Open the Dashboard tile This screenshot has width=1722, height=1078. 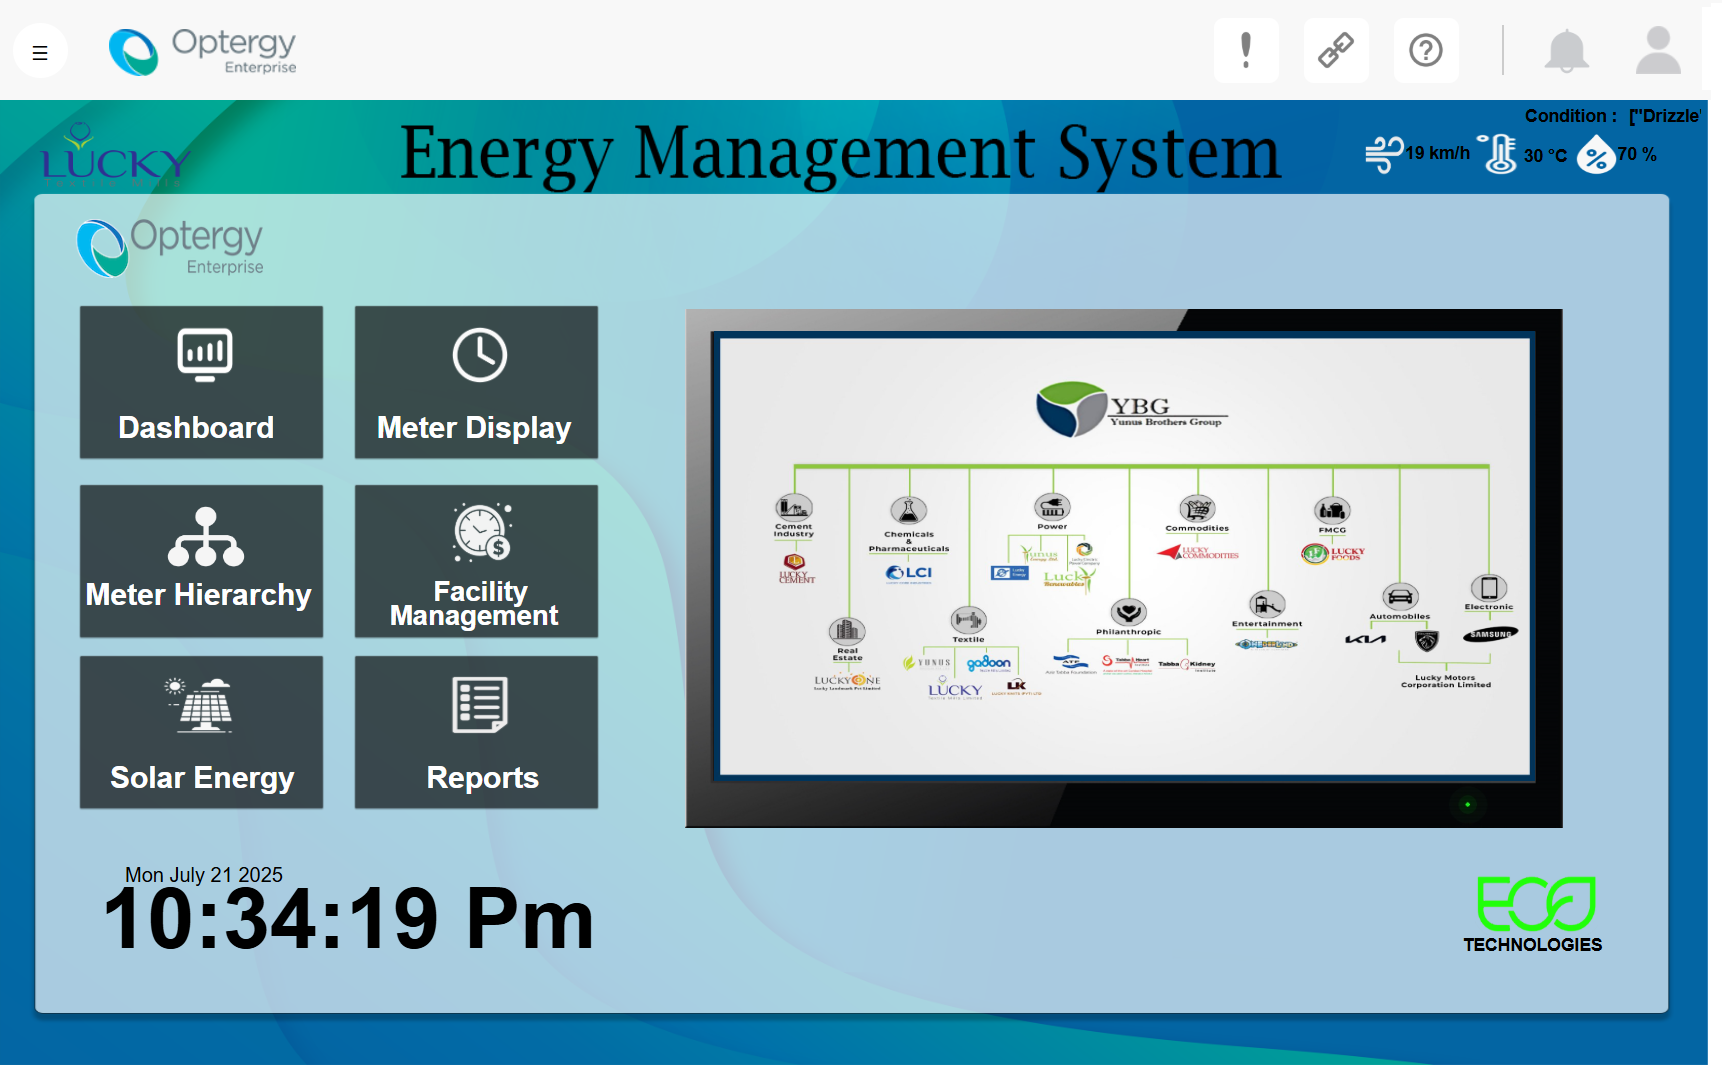(x=201, y=382)
